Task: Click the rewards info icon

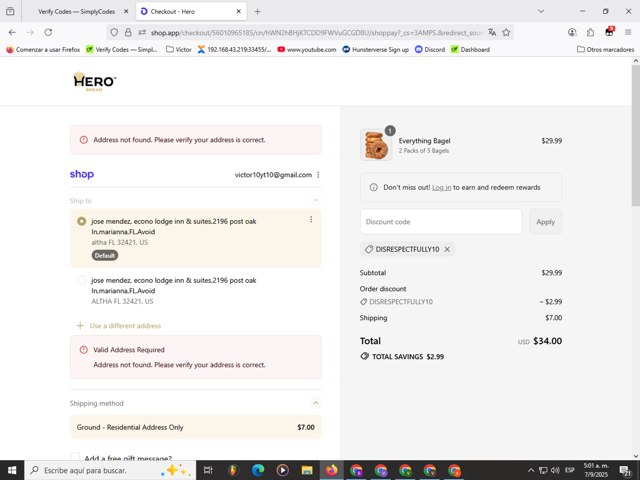Action: pyautogui.click(x=373, y=187)
